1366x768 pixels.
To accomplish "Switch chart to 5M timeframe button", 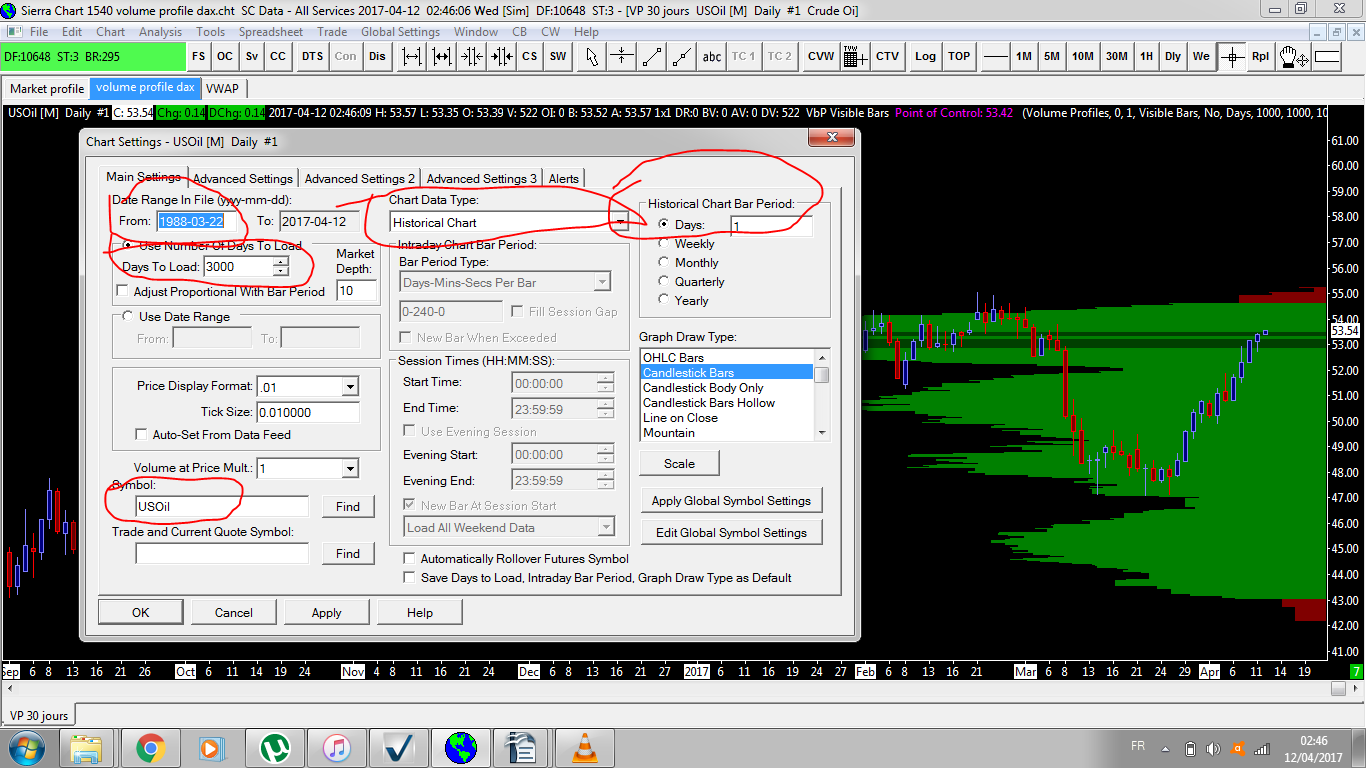I will (x=1052, y=56).
